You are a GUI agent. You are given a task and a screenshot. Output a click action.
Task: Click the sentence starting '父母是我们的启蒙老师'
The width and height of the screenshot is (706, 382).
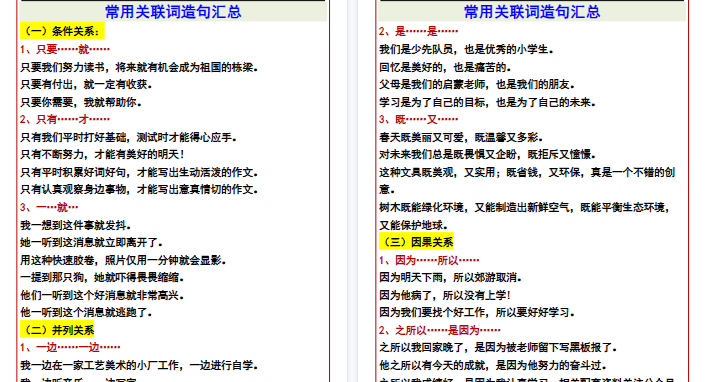477,84
